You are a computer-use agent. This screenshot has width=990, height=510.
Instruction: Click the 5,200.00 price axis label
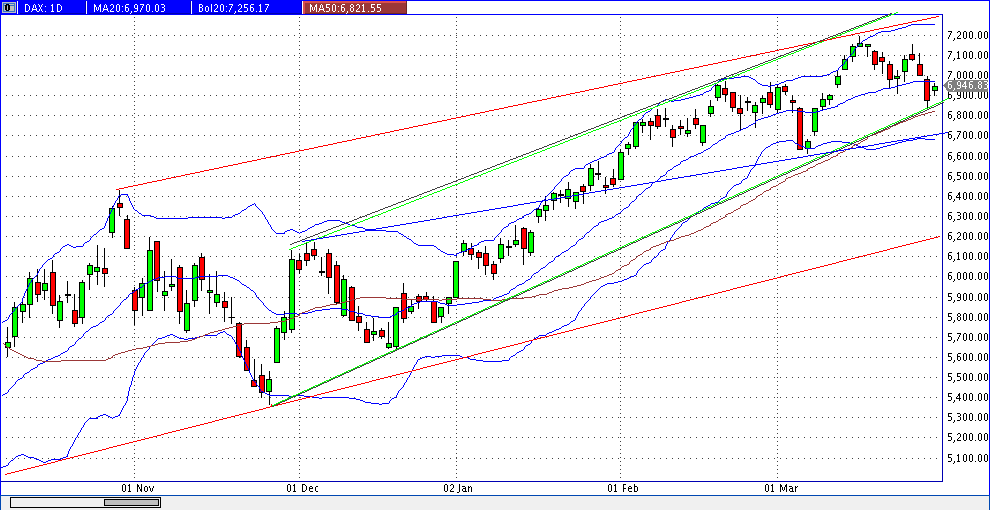click(x=967, y=437)
